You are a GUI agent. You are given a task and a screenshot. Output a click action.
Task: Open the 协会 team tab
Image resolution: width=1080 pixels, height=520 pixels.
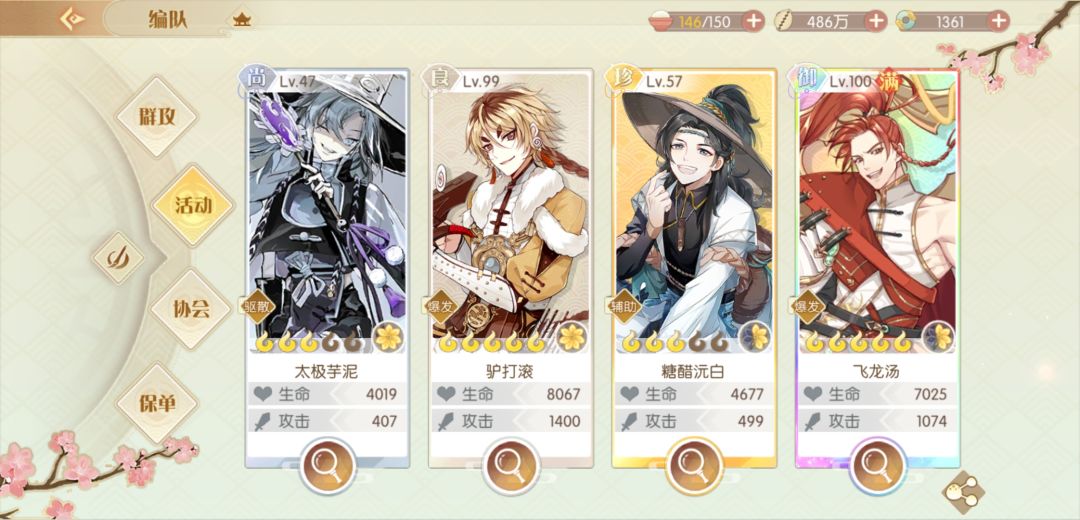click(x=191, y=309)
